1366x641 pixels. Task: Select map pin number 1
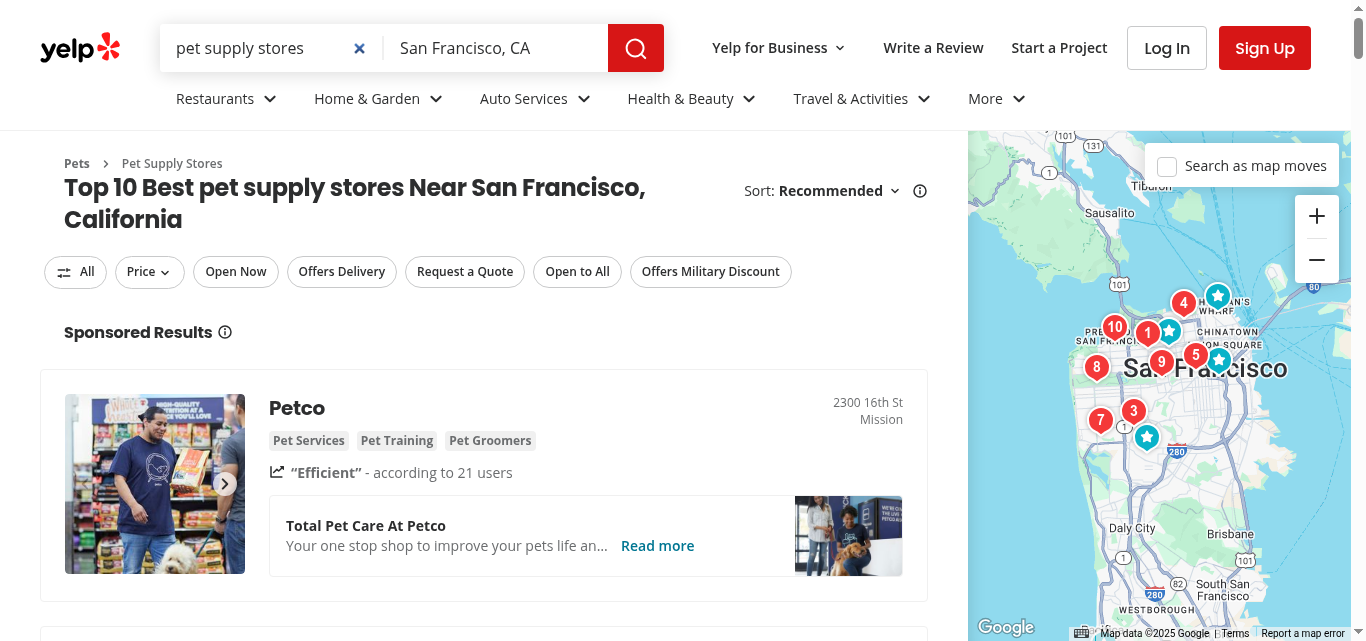point(1147,333)
